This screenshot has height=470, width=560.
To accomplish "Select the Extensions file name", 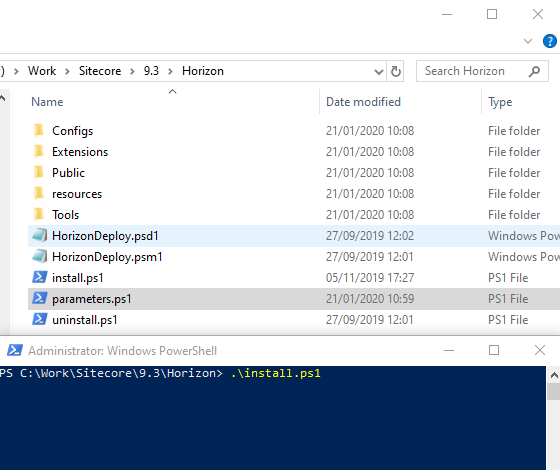I will (x=80, y=152).
